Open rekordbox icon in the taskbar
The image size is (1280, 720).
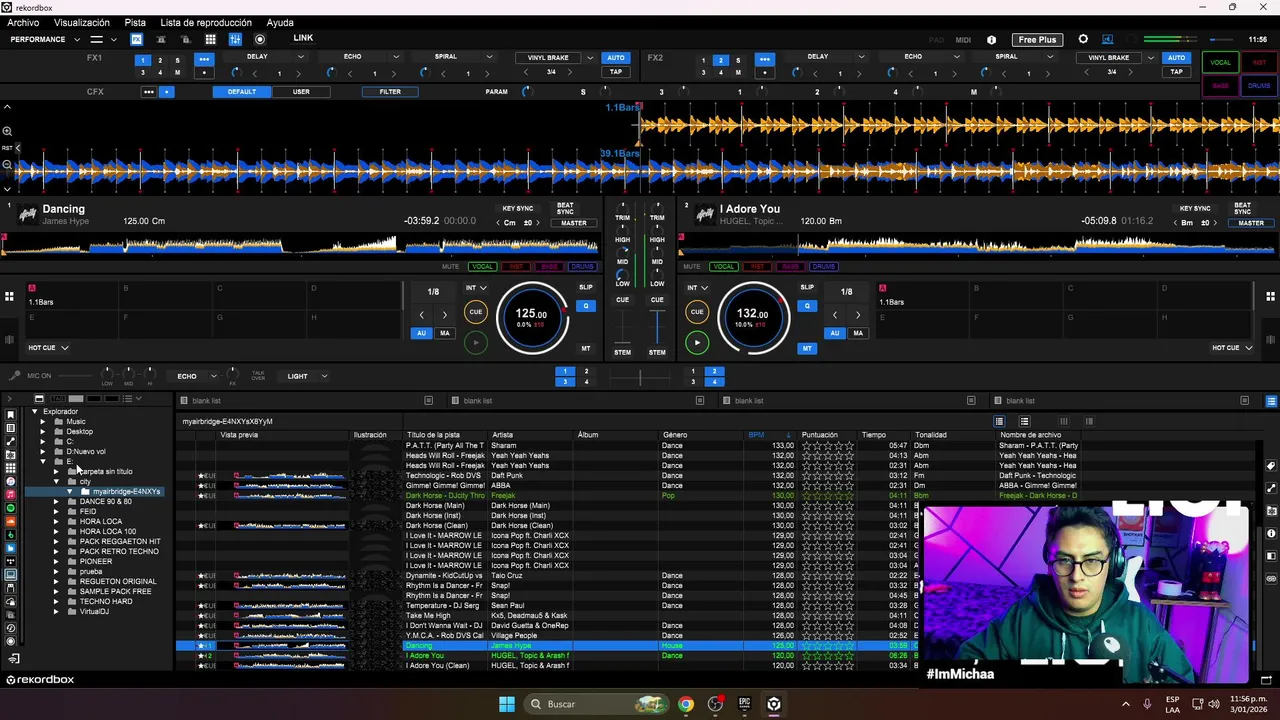pos(773,704)
